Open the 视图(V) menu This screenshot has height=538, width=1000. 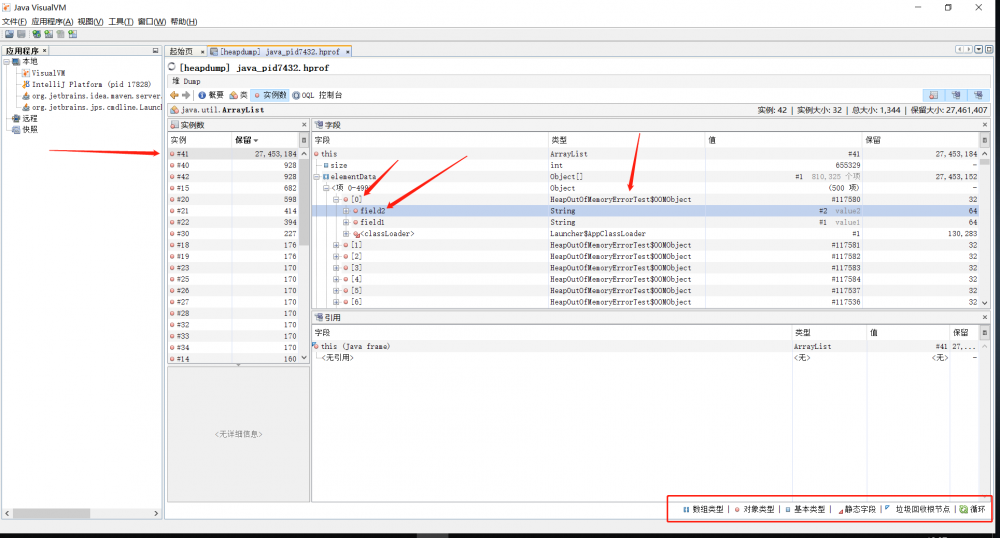[91, 22]
